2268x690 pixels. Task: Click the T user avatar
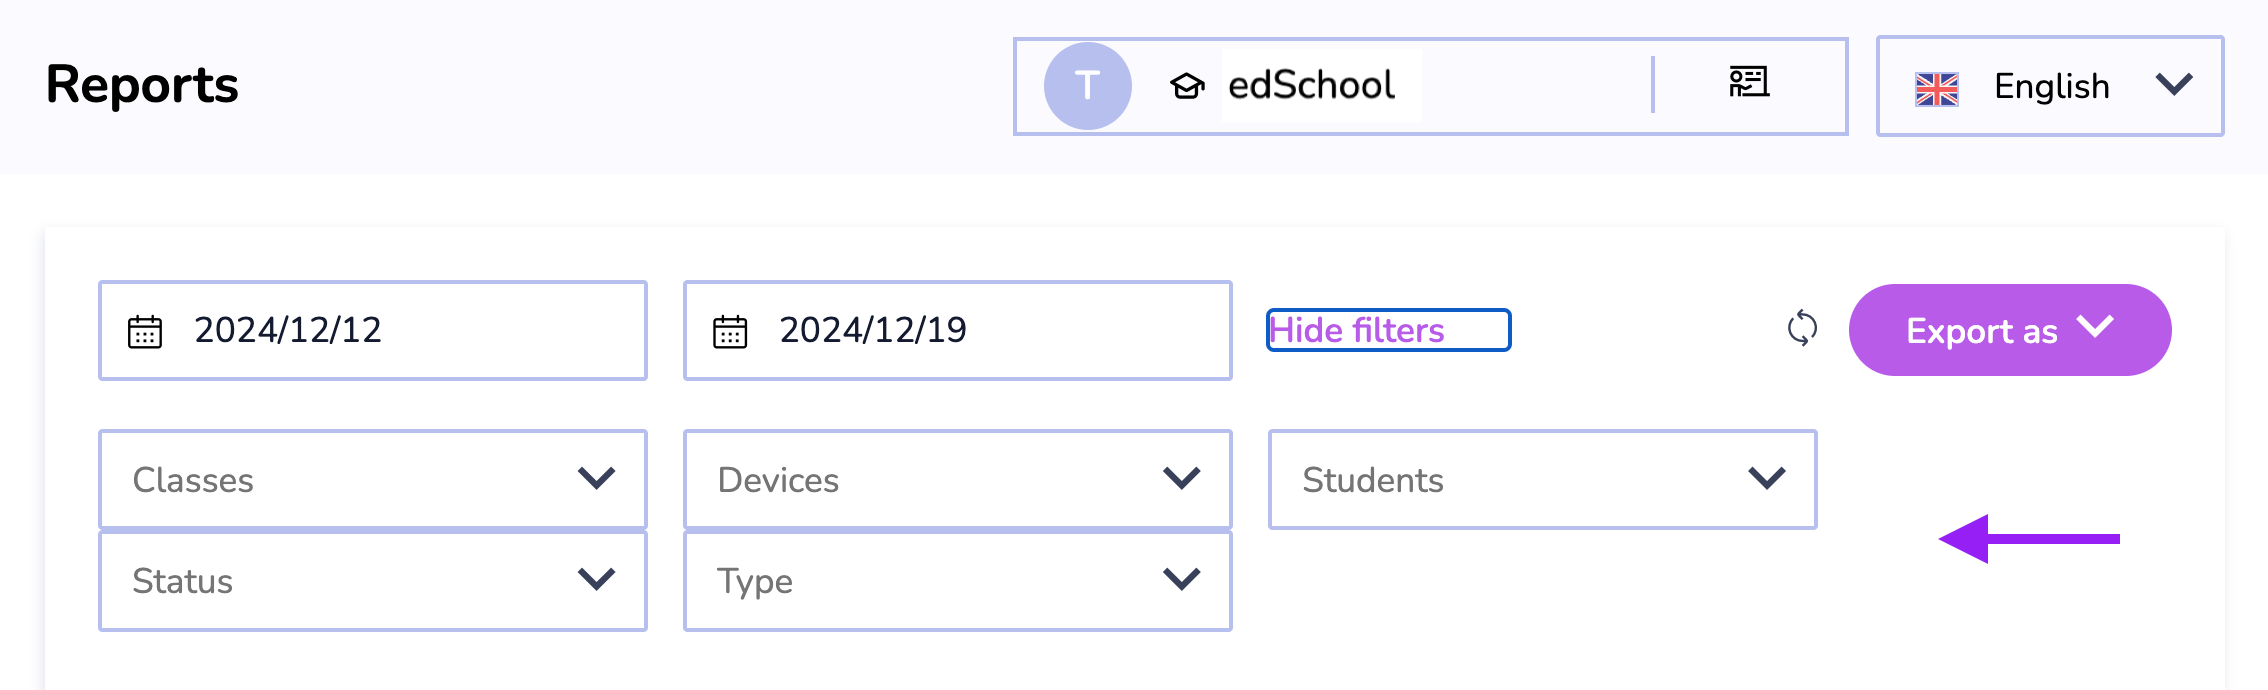[x=1087, y=86]
